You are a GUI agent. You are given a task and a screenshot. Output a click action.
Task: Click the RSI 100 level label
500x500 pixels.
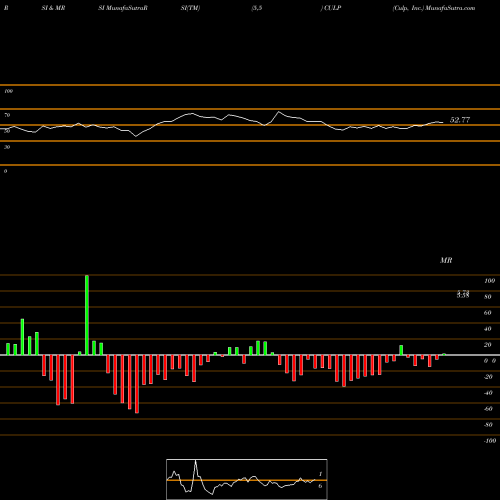[8, 91]
